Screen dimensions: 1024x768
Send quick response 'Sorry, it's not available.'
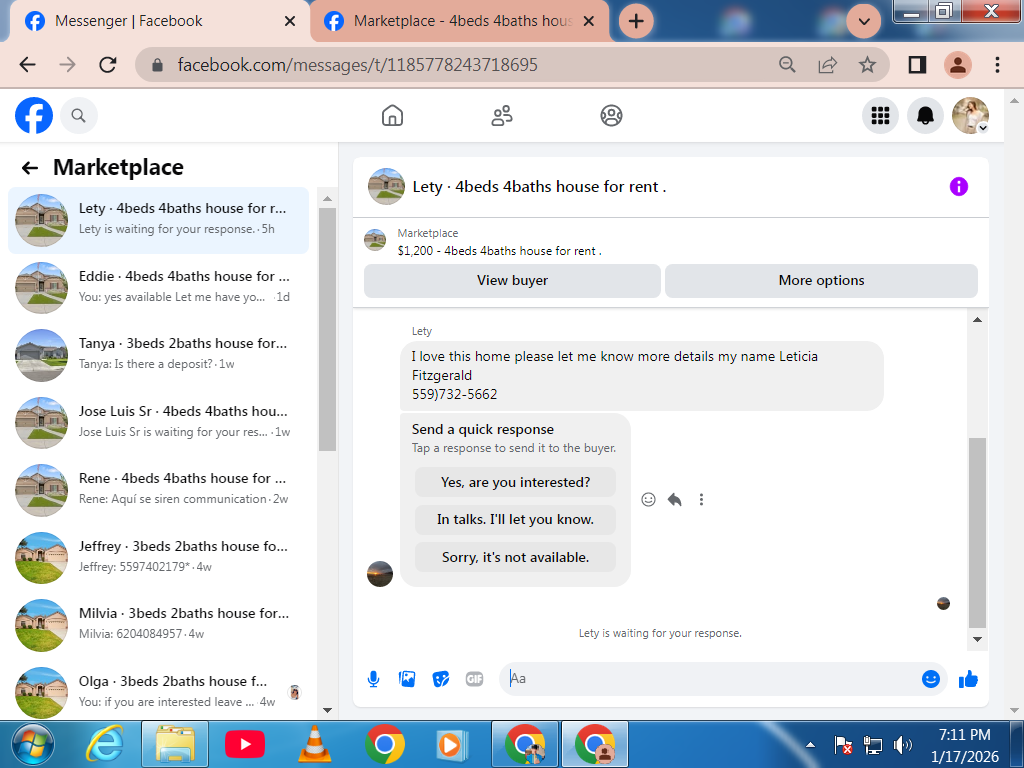(515, 558)
